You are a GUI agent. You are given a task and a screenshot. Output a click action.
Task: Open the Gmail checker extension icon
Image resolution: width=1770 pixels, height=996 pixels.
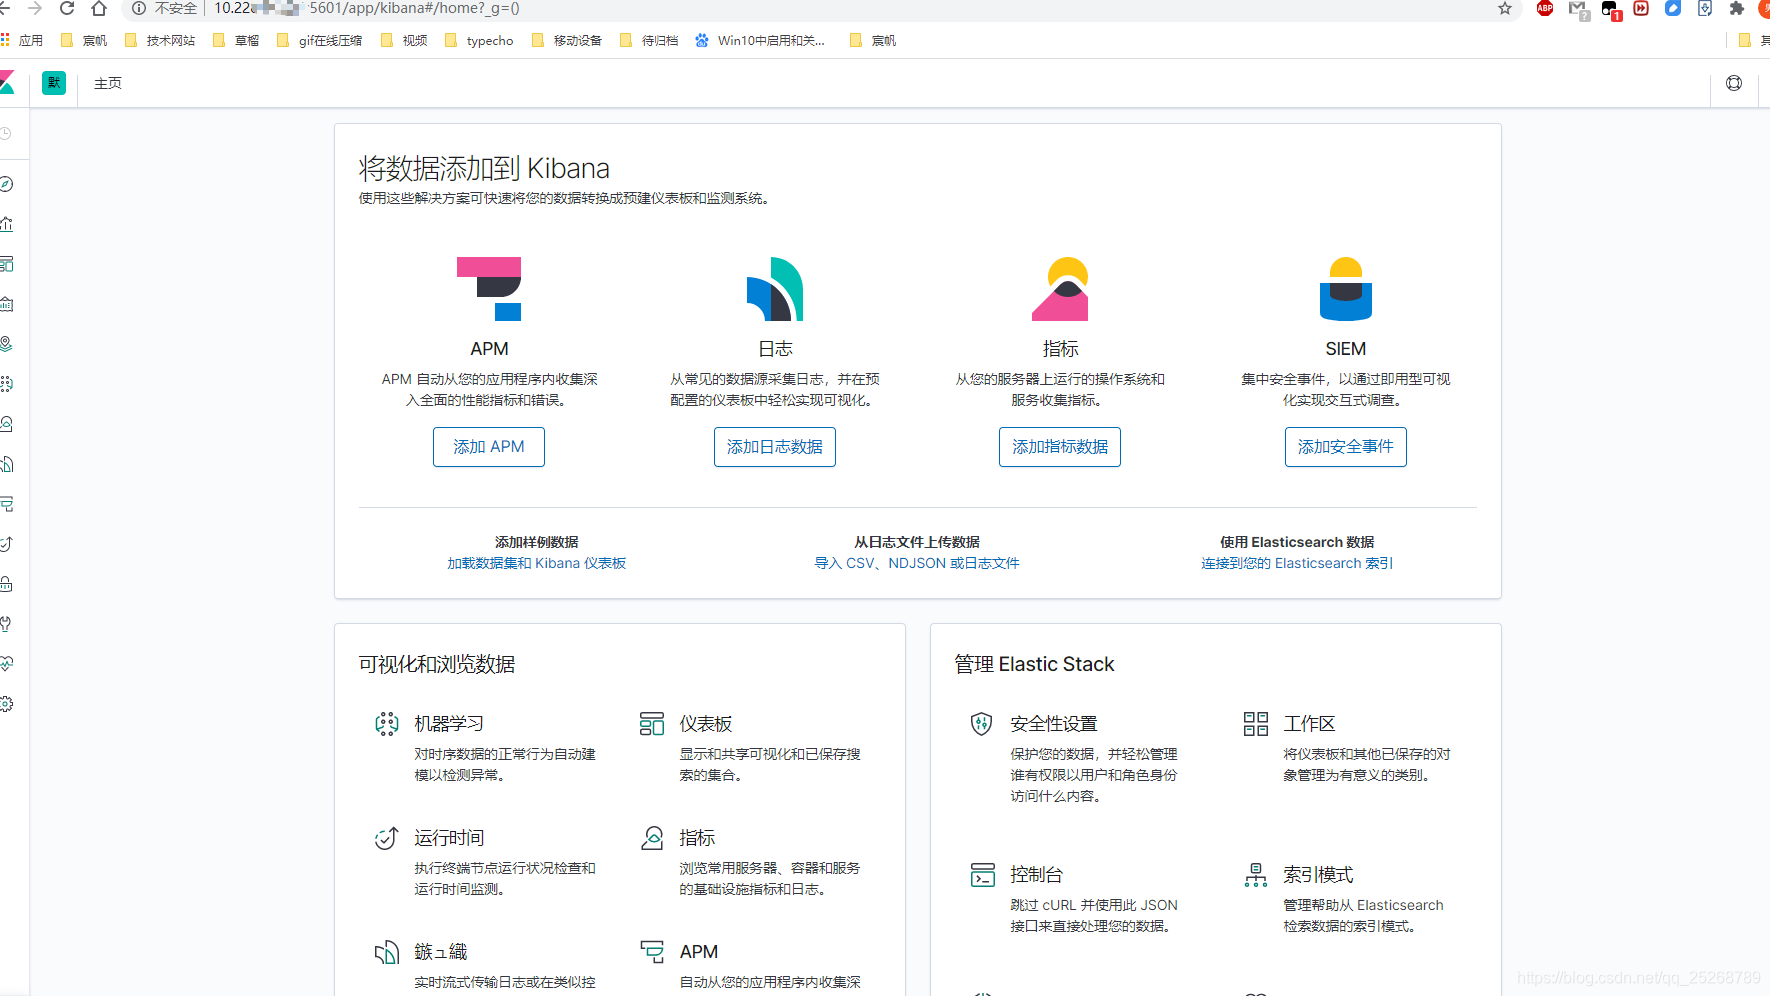coord(1578,9)
